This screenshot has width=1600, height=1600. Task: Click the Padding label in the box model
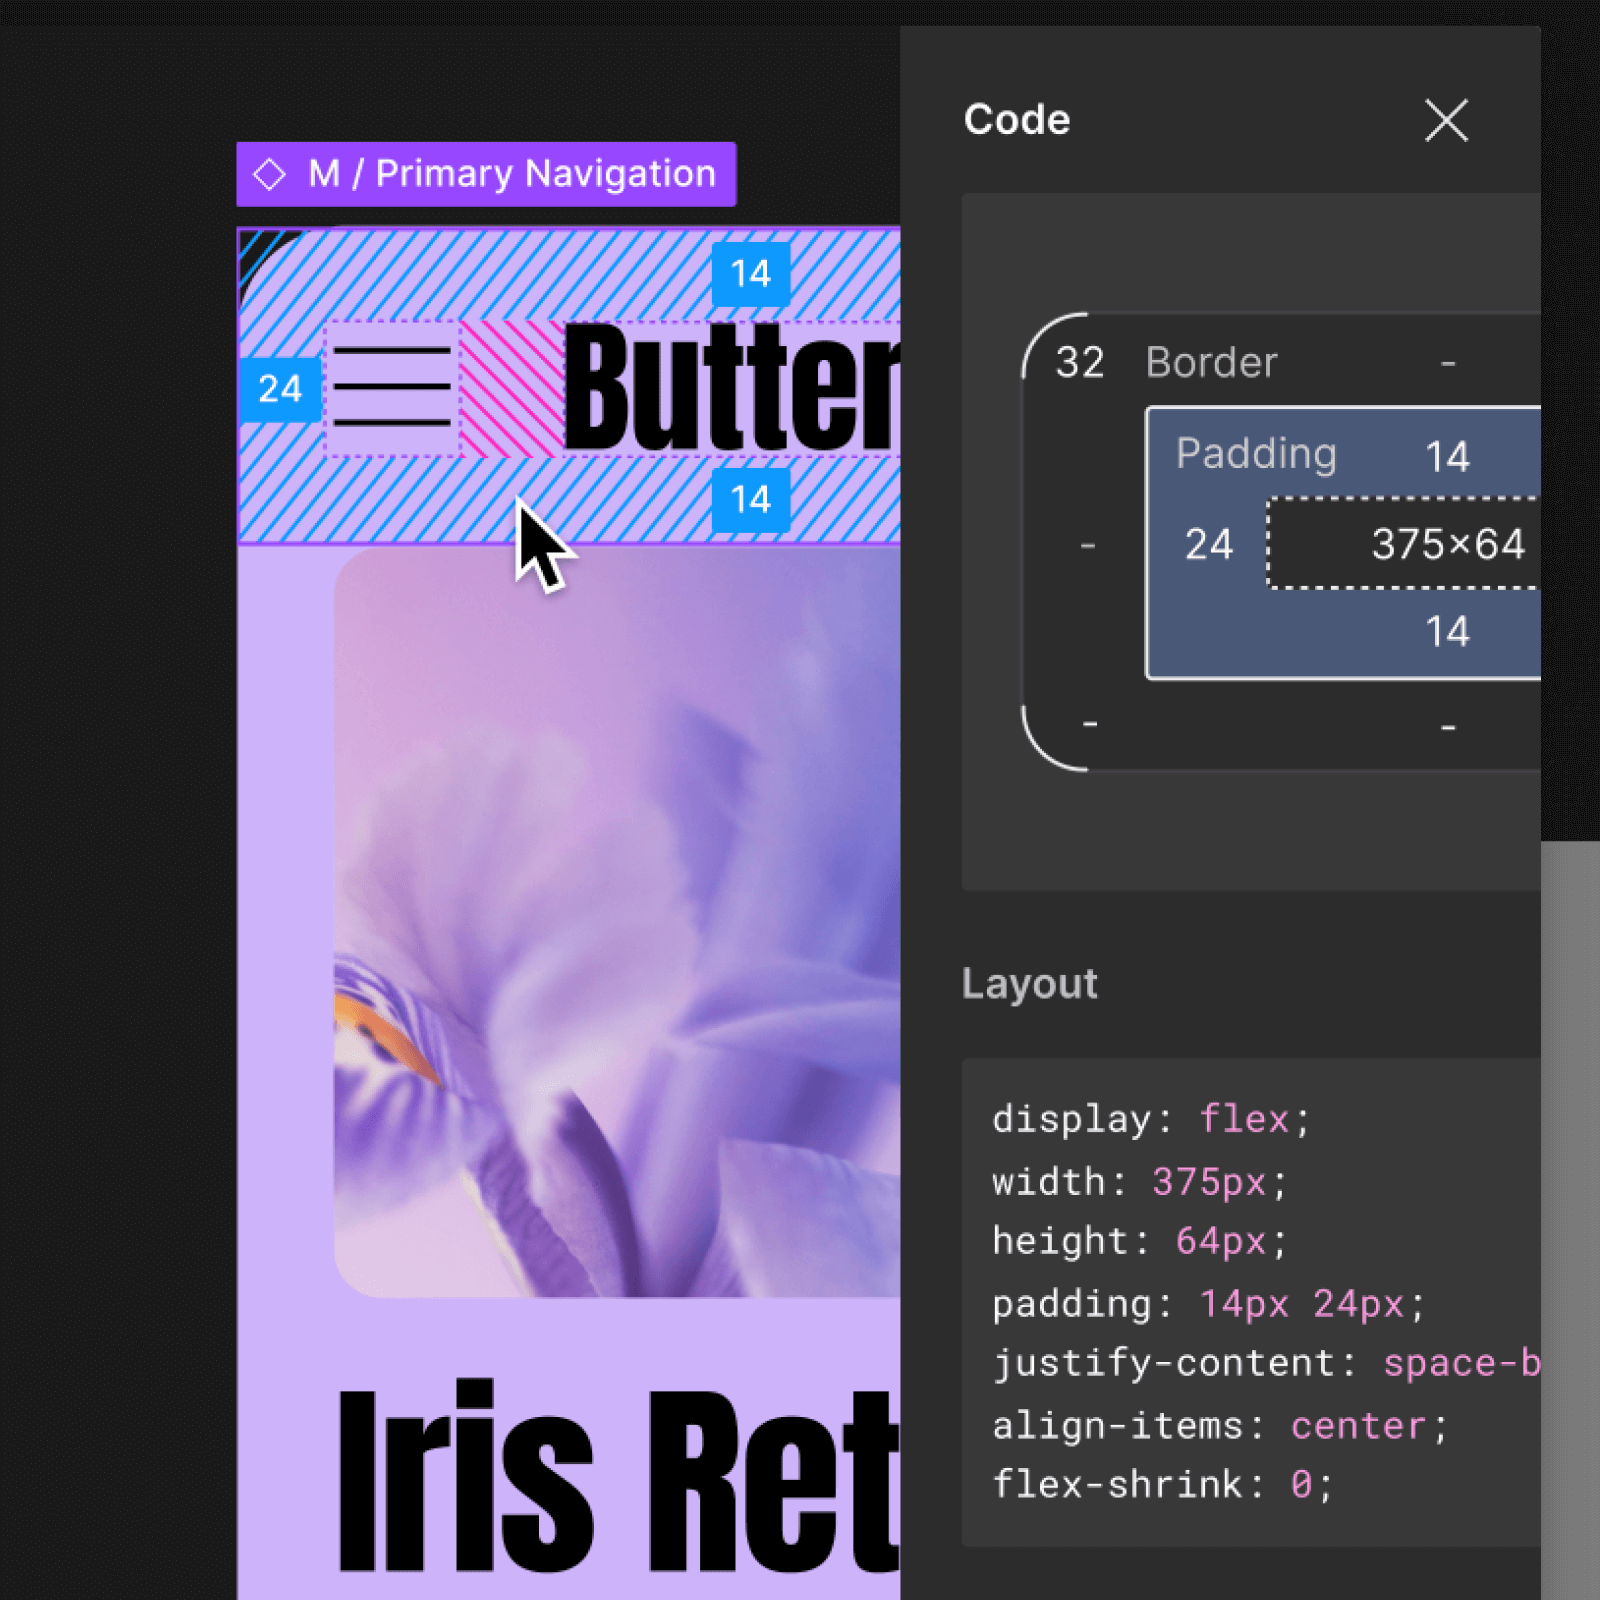[1256, 453]
